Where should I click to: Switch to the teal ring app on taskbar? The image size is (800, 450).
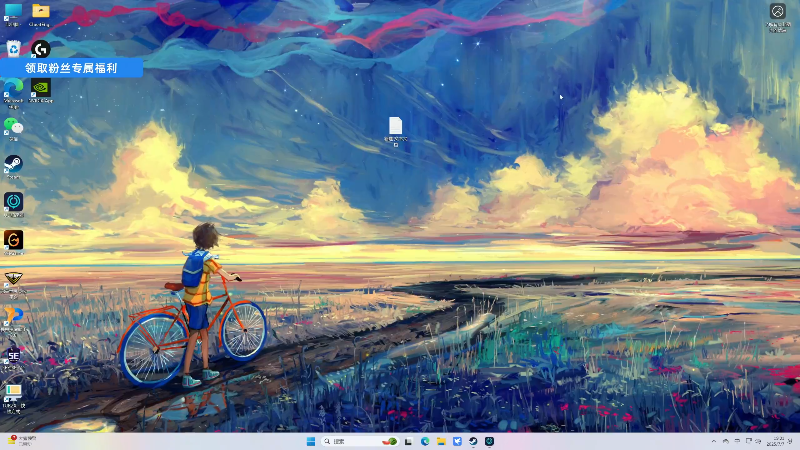pos(489,441)
